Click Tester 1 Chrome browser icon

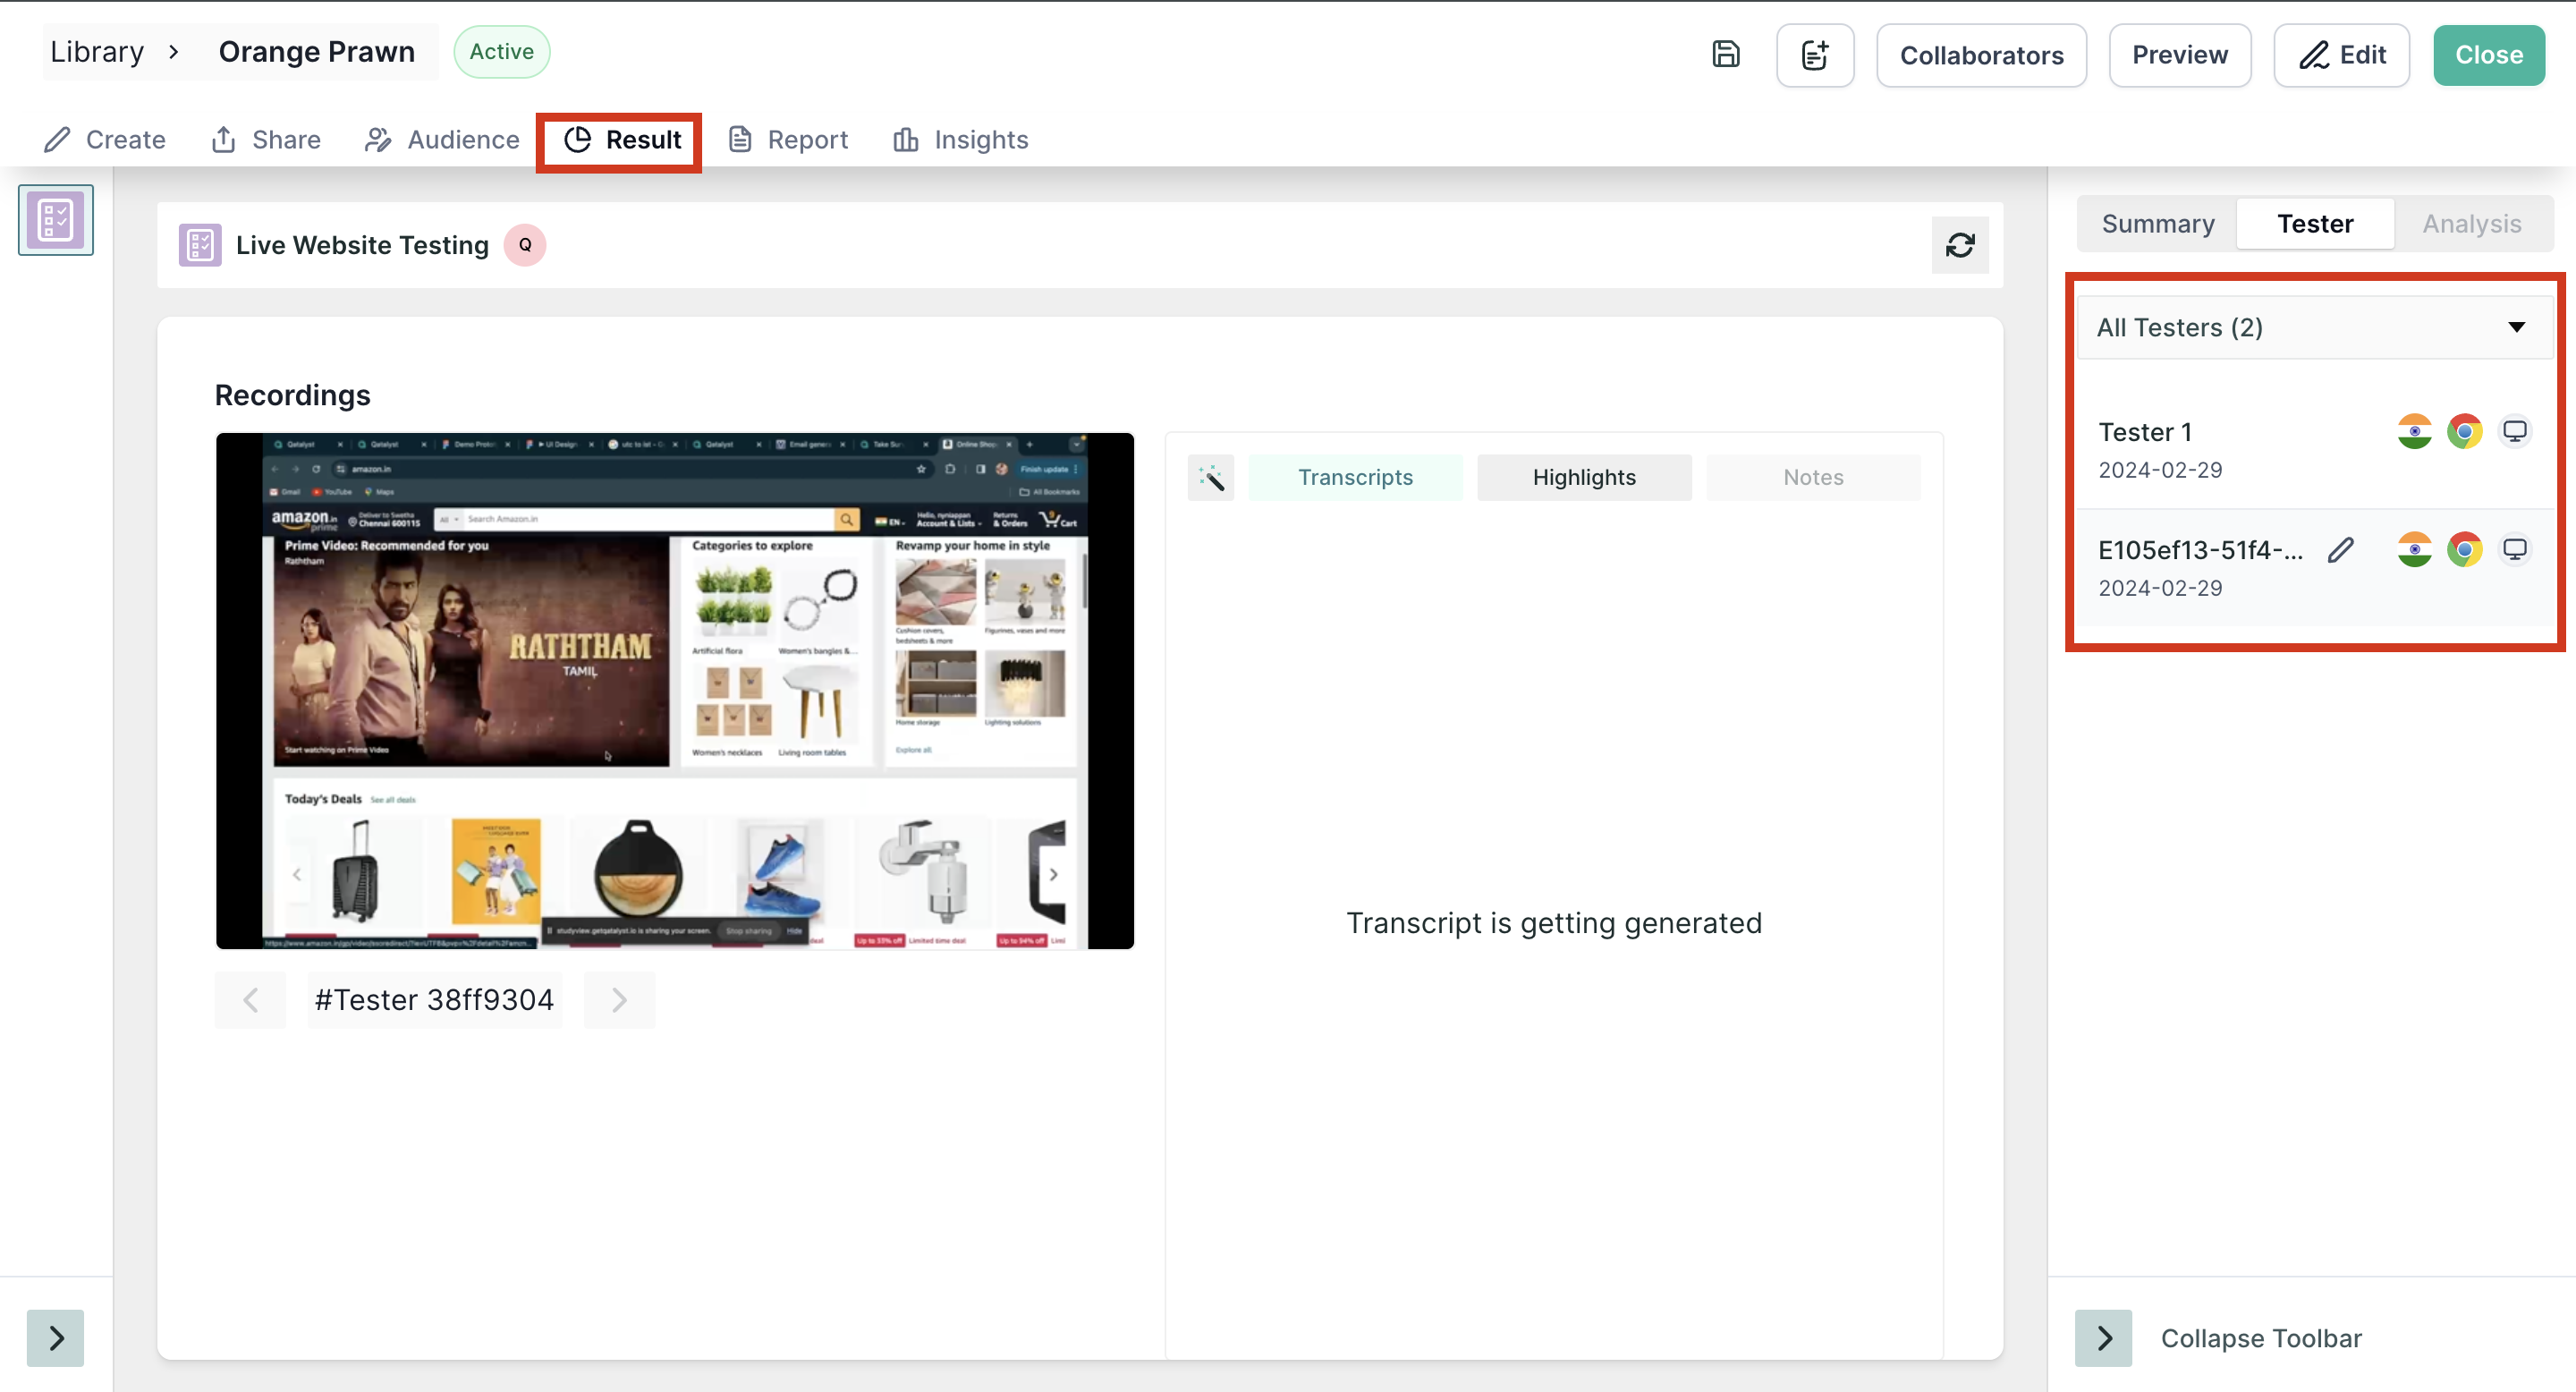click(2464, 432)
